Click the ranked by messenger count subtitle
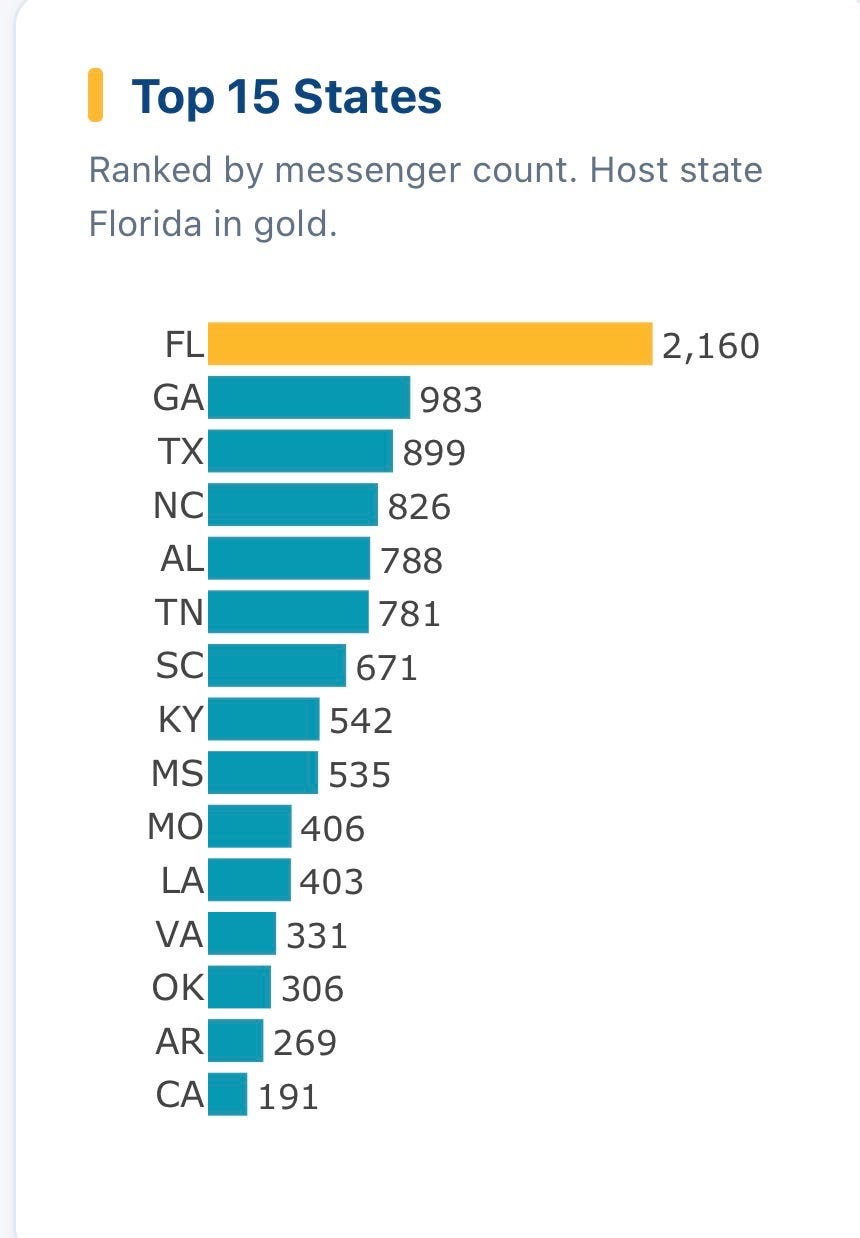Image resolution: width=860 pixels, height=1238 pixels. (x=425, y=196)
